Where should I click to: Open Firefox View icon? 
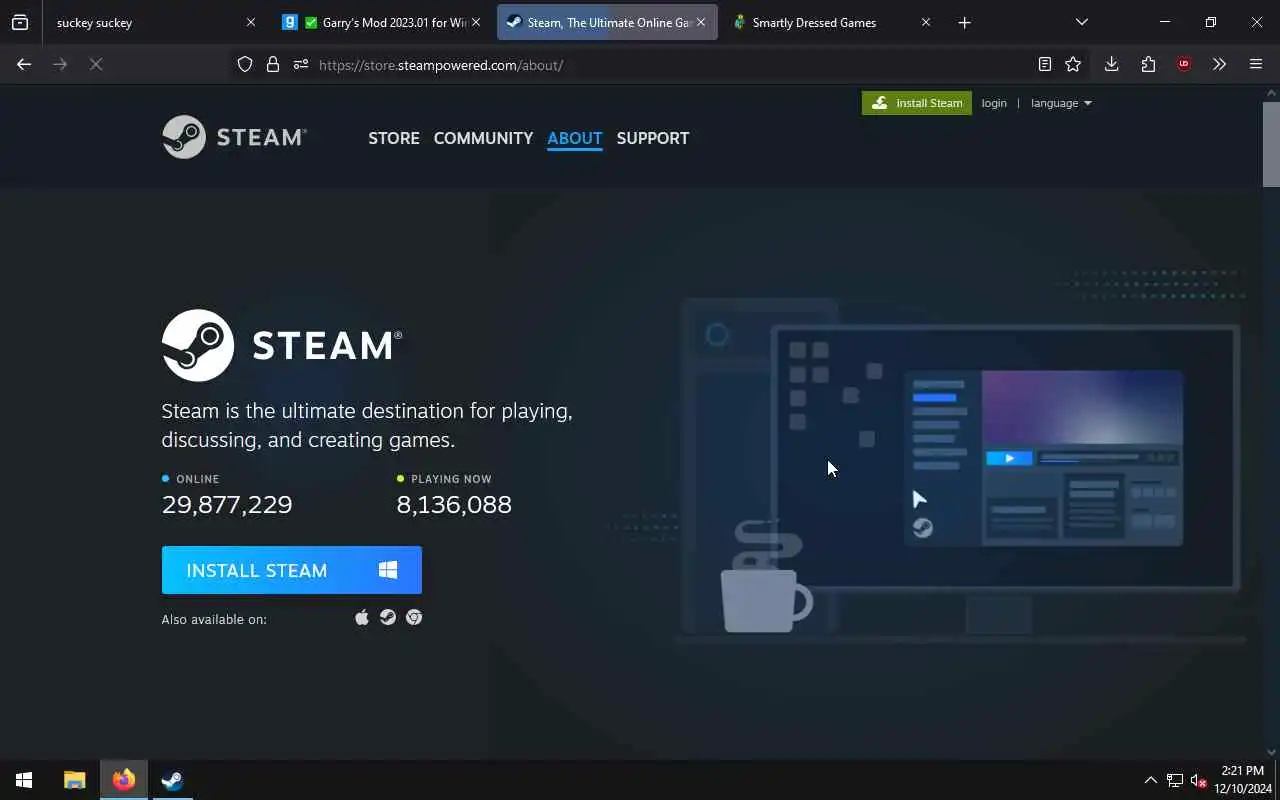pyautogui.click(x=20, y=22)
